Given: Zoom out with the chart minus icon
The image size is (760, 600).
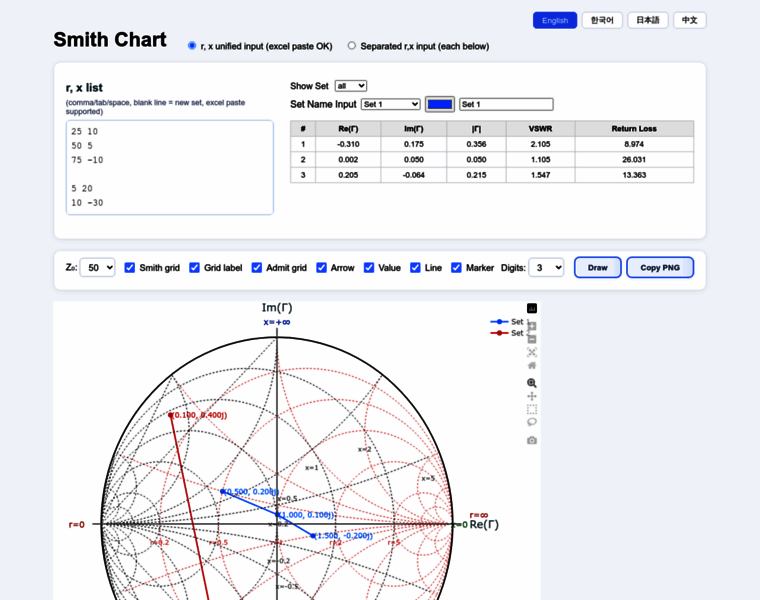Looking at the screenshot, I should pyautogui.click(x=532, y=339).
